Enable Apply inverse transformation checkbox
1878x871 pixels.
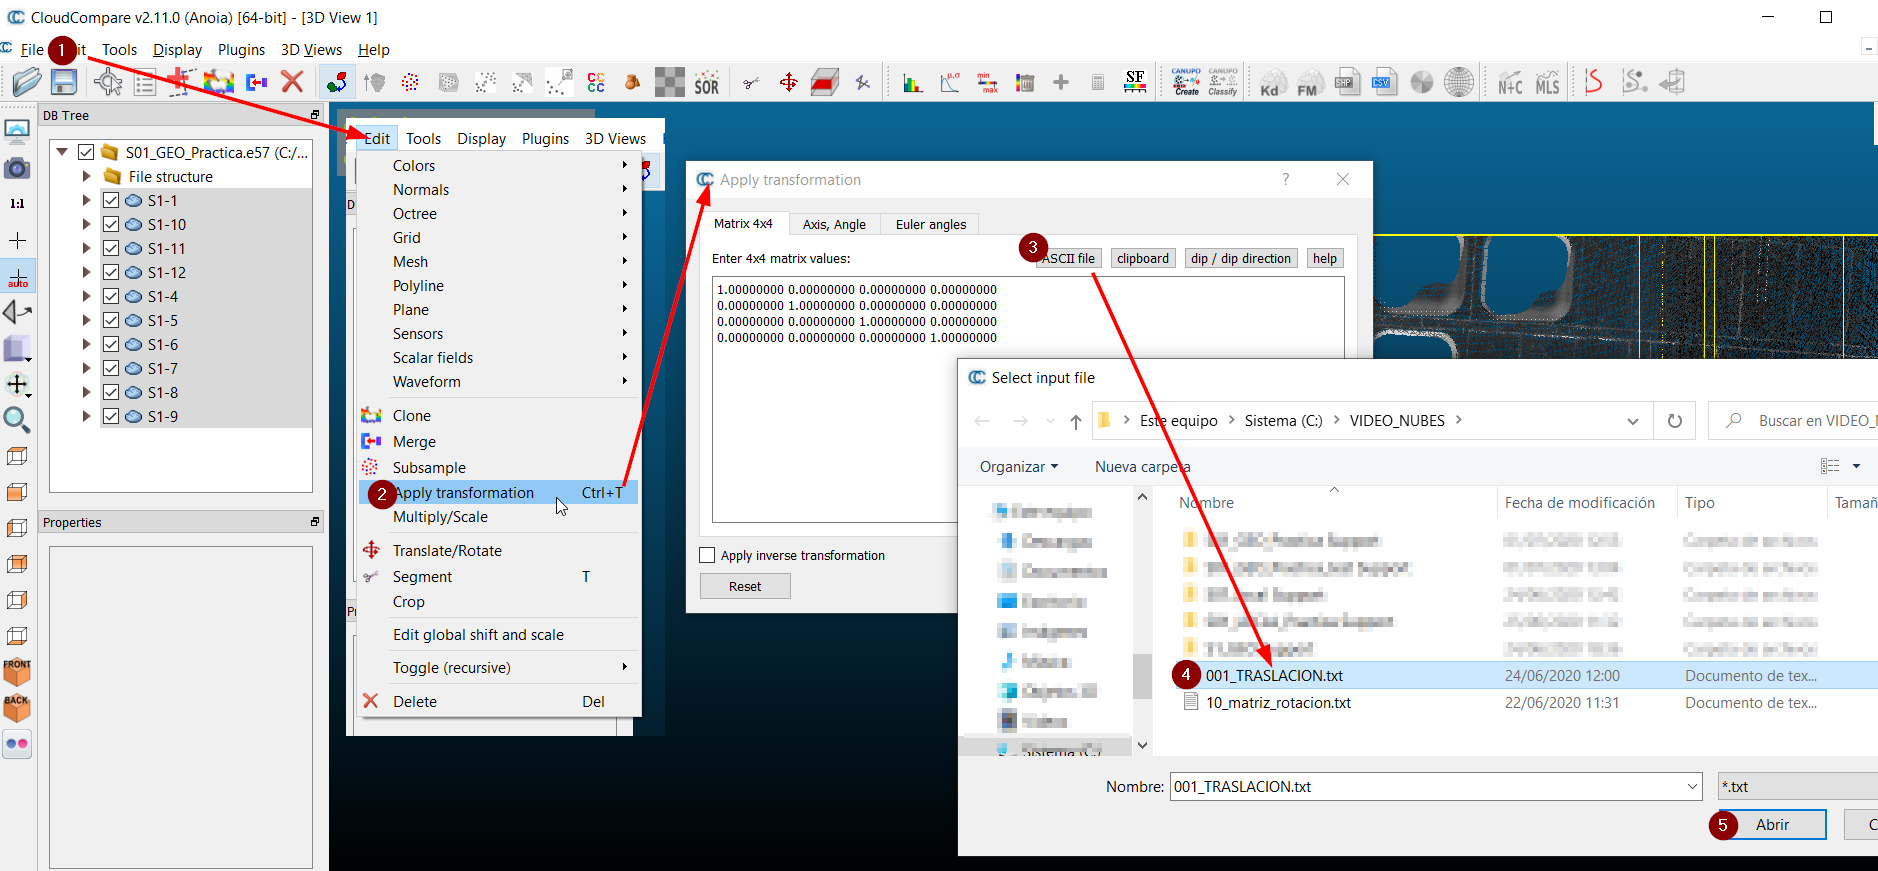(x=708, y=555)
